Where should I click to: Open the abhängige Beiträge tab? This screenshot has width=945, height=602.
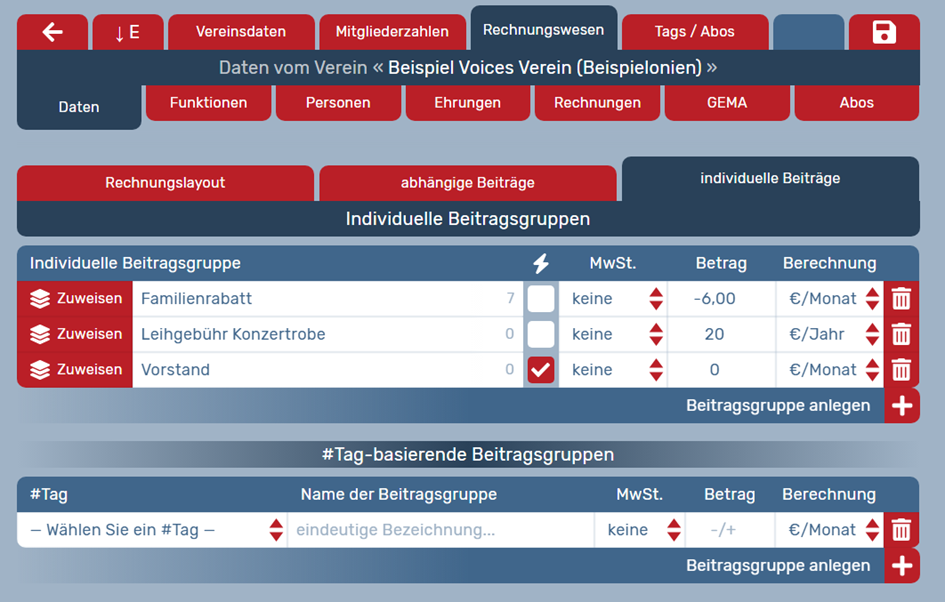[x=467, y=183]
